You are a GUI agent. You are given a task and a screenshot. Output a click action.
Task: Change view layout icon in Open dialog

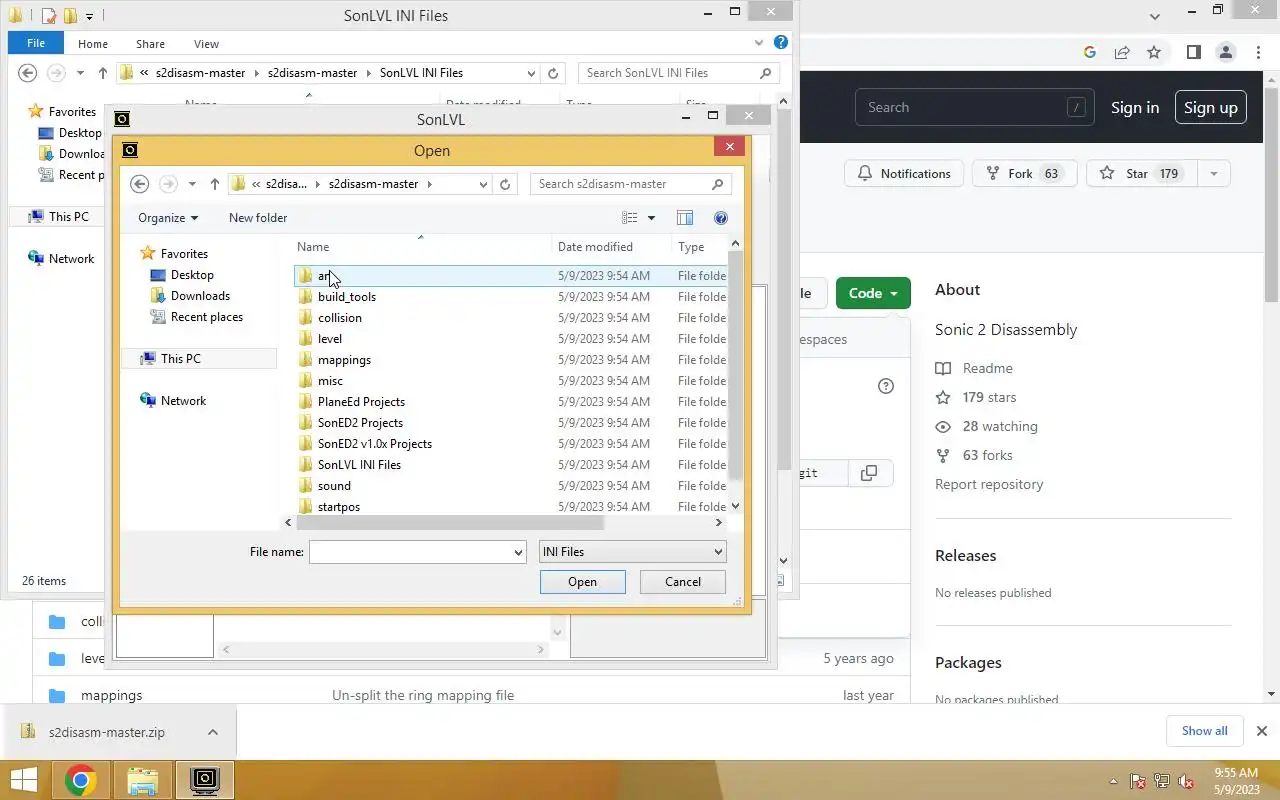coord(630,218)
